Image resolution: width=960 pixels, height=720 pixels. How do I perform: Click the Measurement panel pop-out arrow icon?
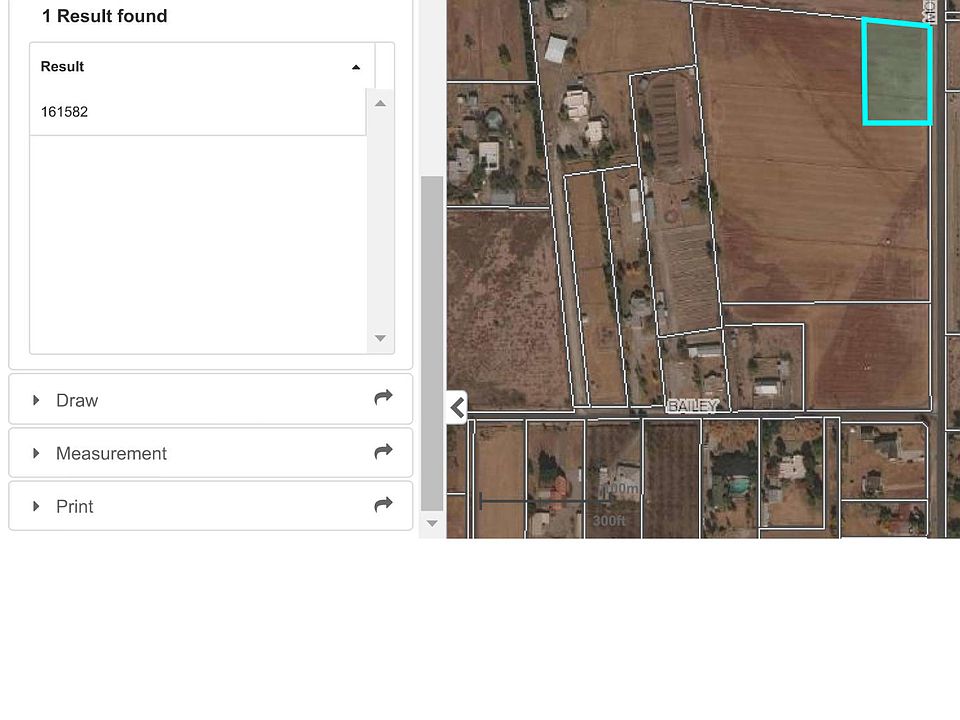[383, 452]
